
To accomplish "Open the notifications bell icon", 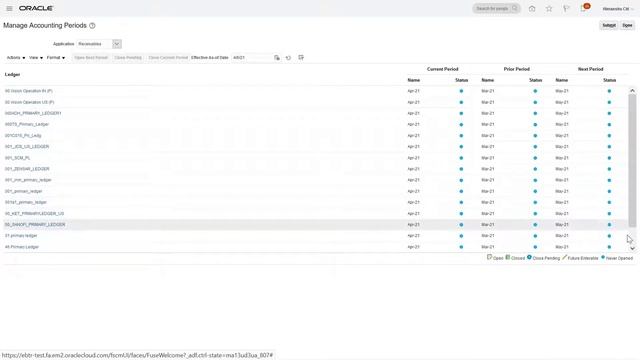I will 584,9.
